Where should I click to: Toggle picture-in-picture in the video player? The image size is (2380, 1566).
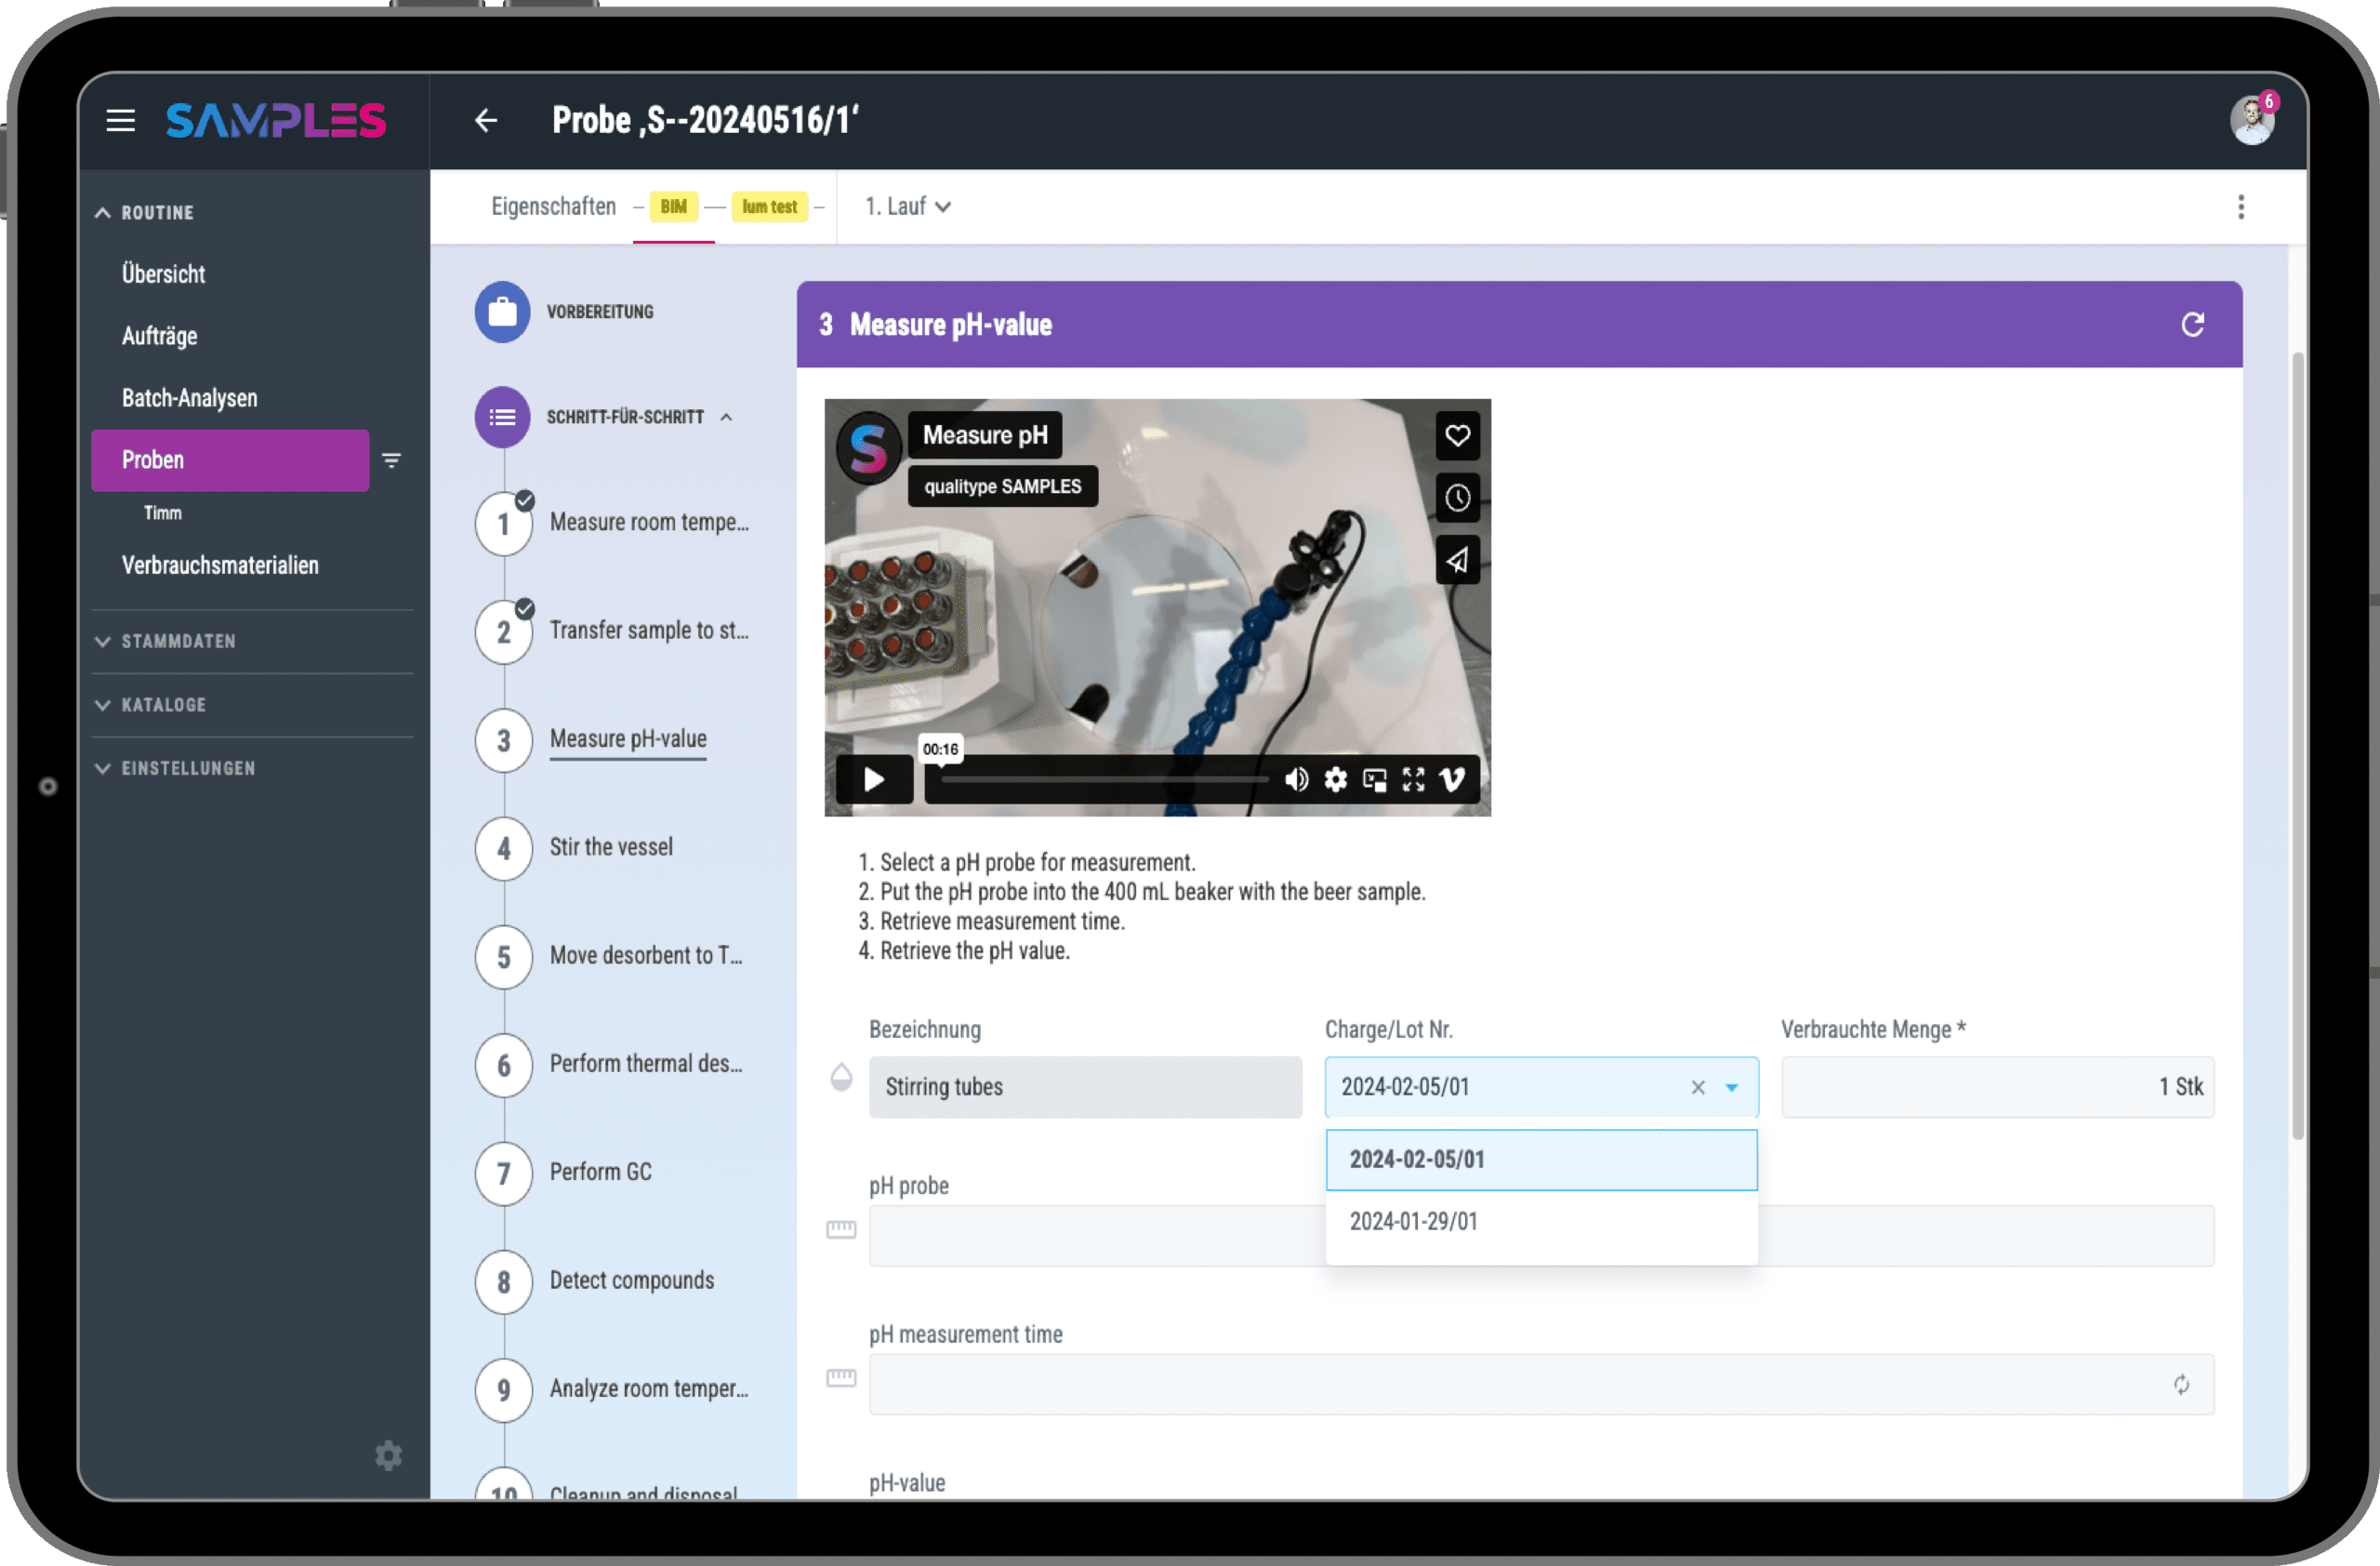1375,779
